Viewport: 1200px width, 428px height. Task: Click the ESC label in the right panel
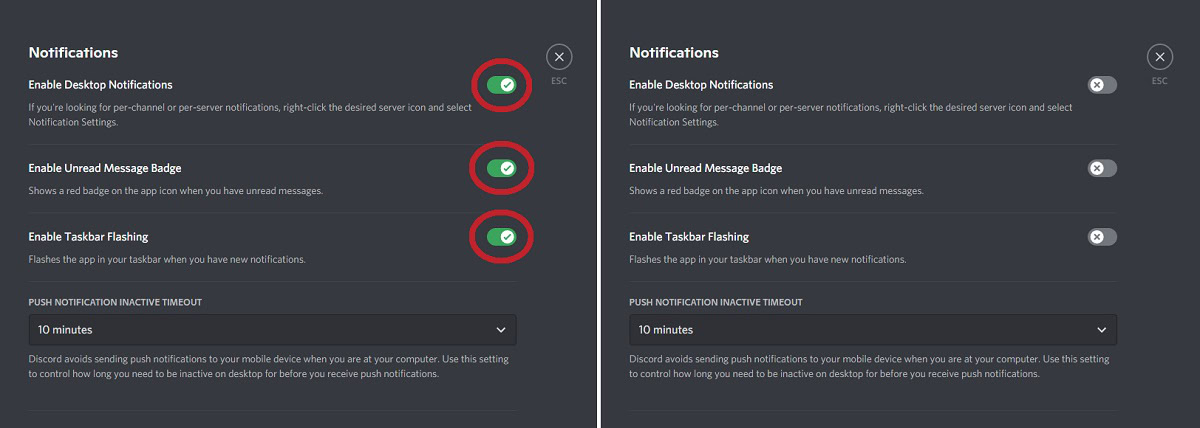[x=1159, y=81]
